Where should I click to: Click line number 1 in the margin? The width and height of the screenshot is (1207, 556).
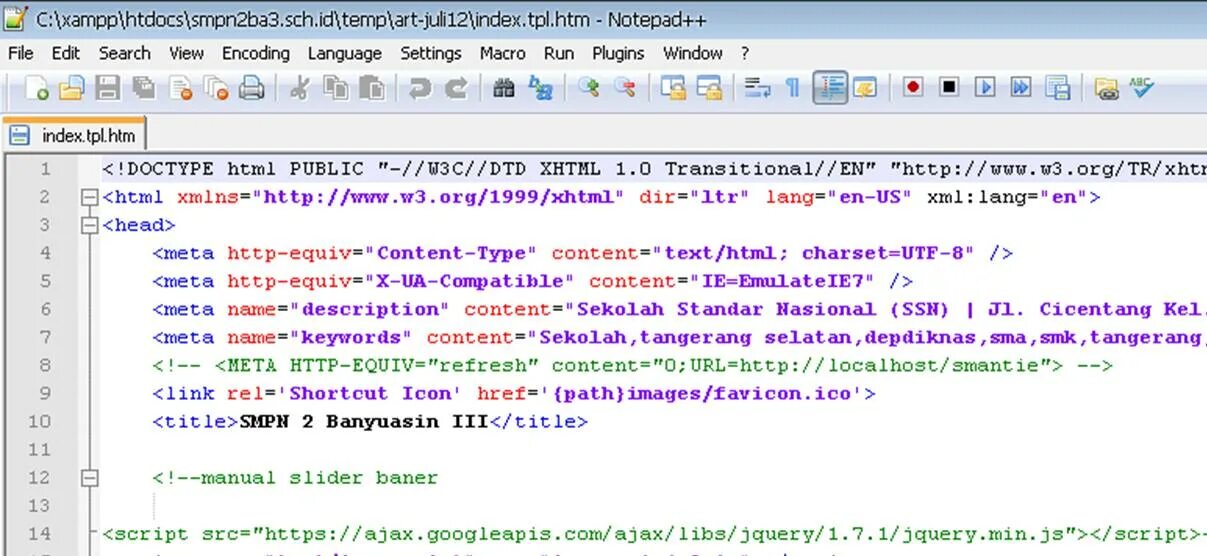[x=45, y=169]
